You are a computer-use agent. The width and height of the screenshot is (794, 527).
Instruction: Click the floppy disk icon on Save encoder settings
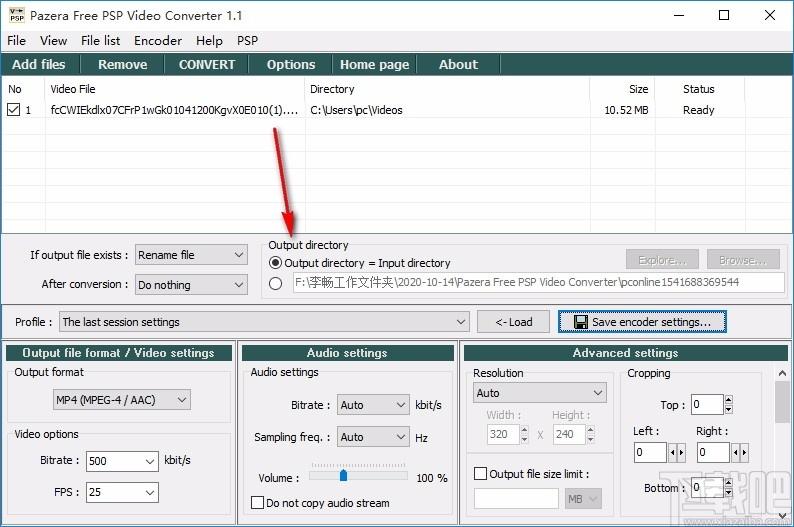pos(580,322)
